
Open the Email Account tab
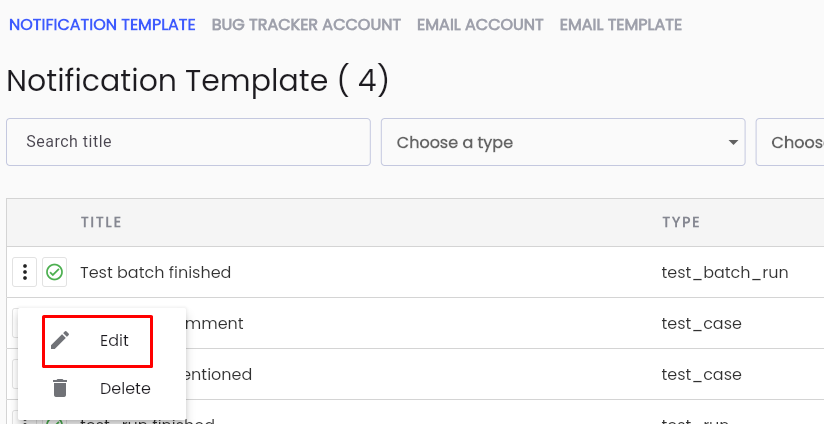[480, 25]
